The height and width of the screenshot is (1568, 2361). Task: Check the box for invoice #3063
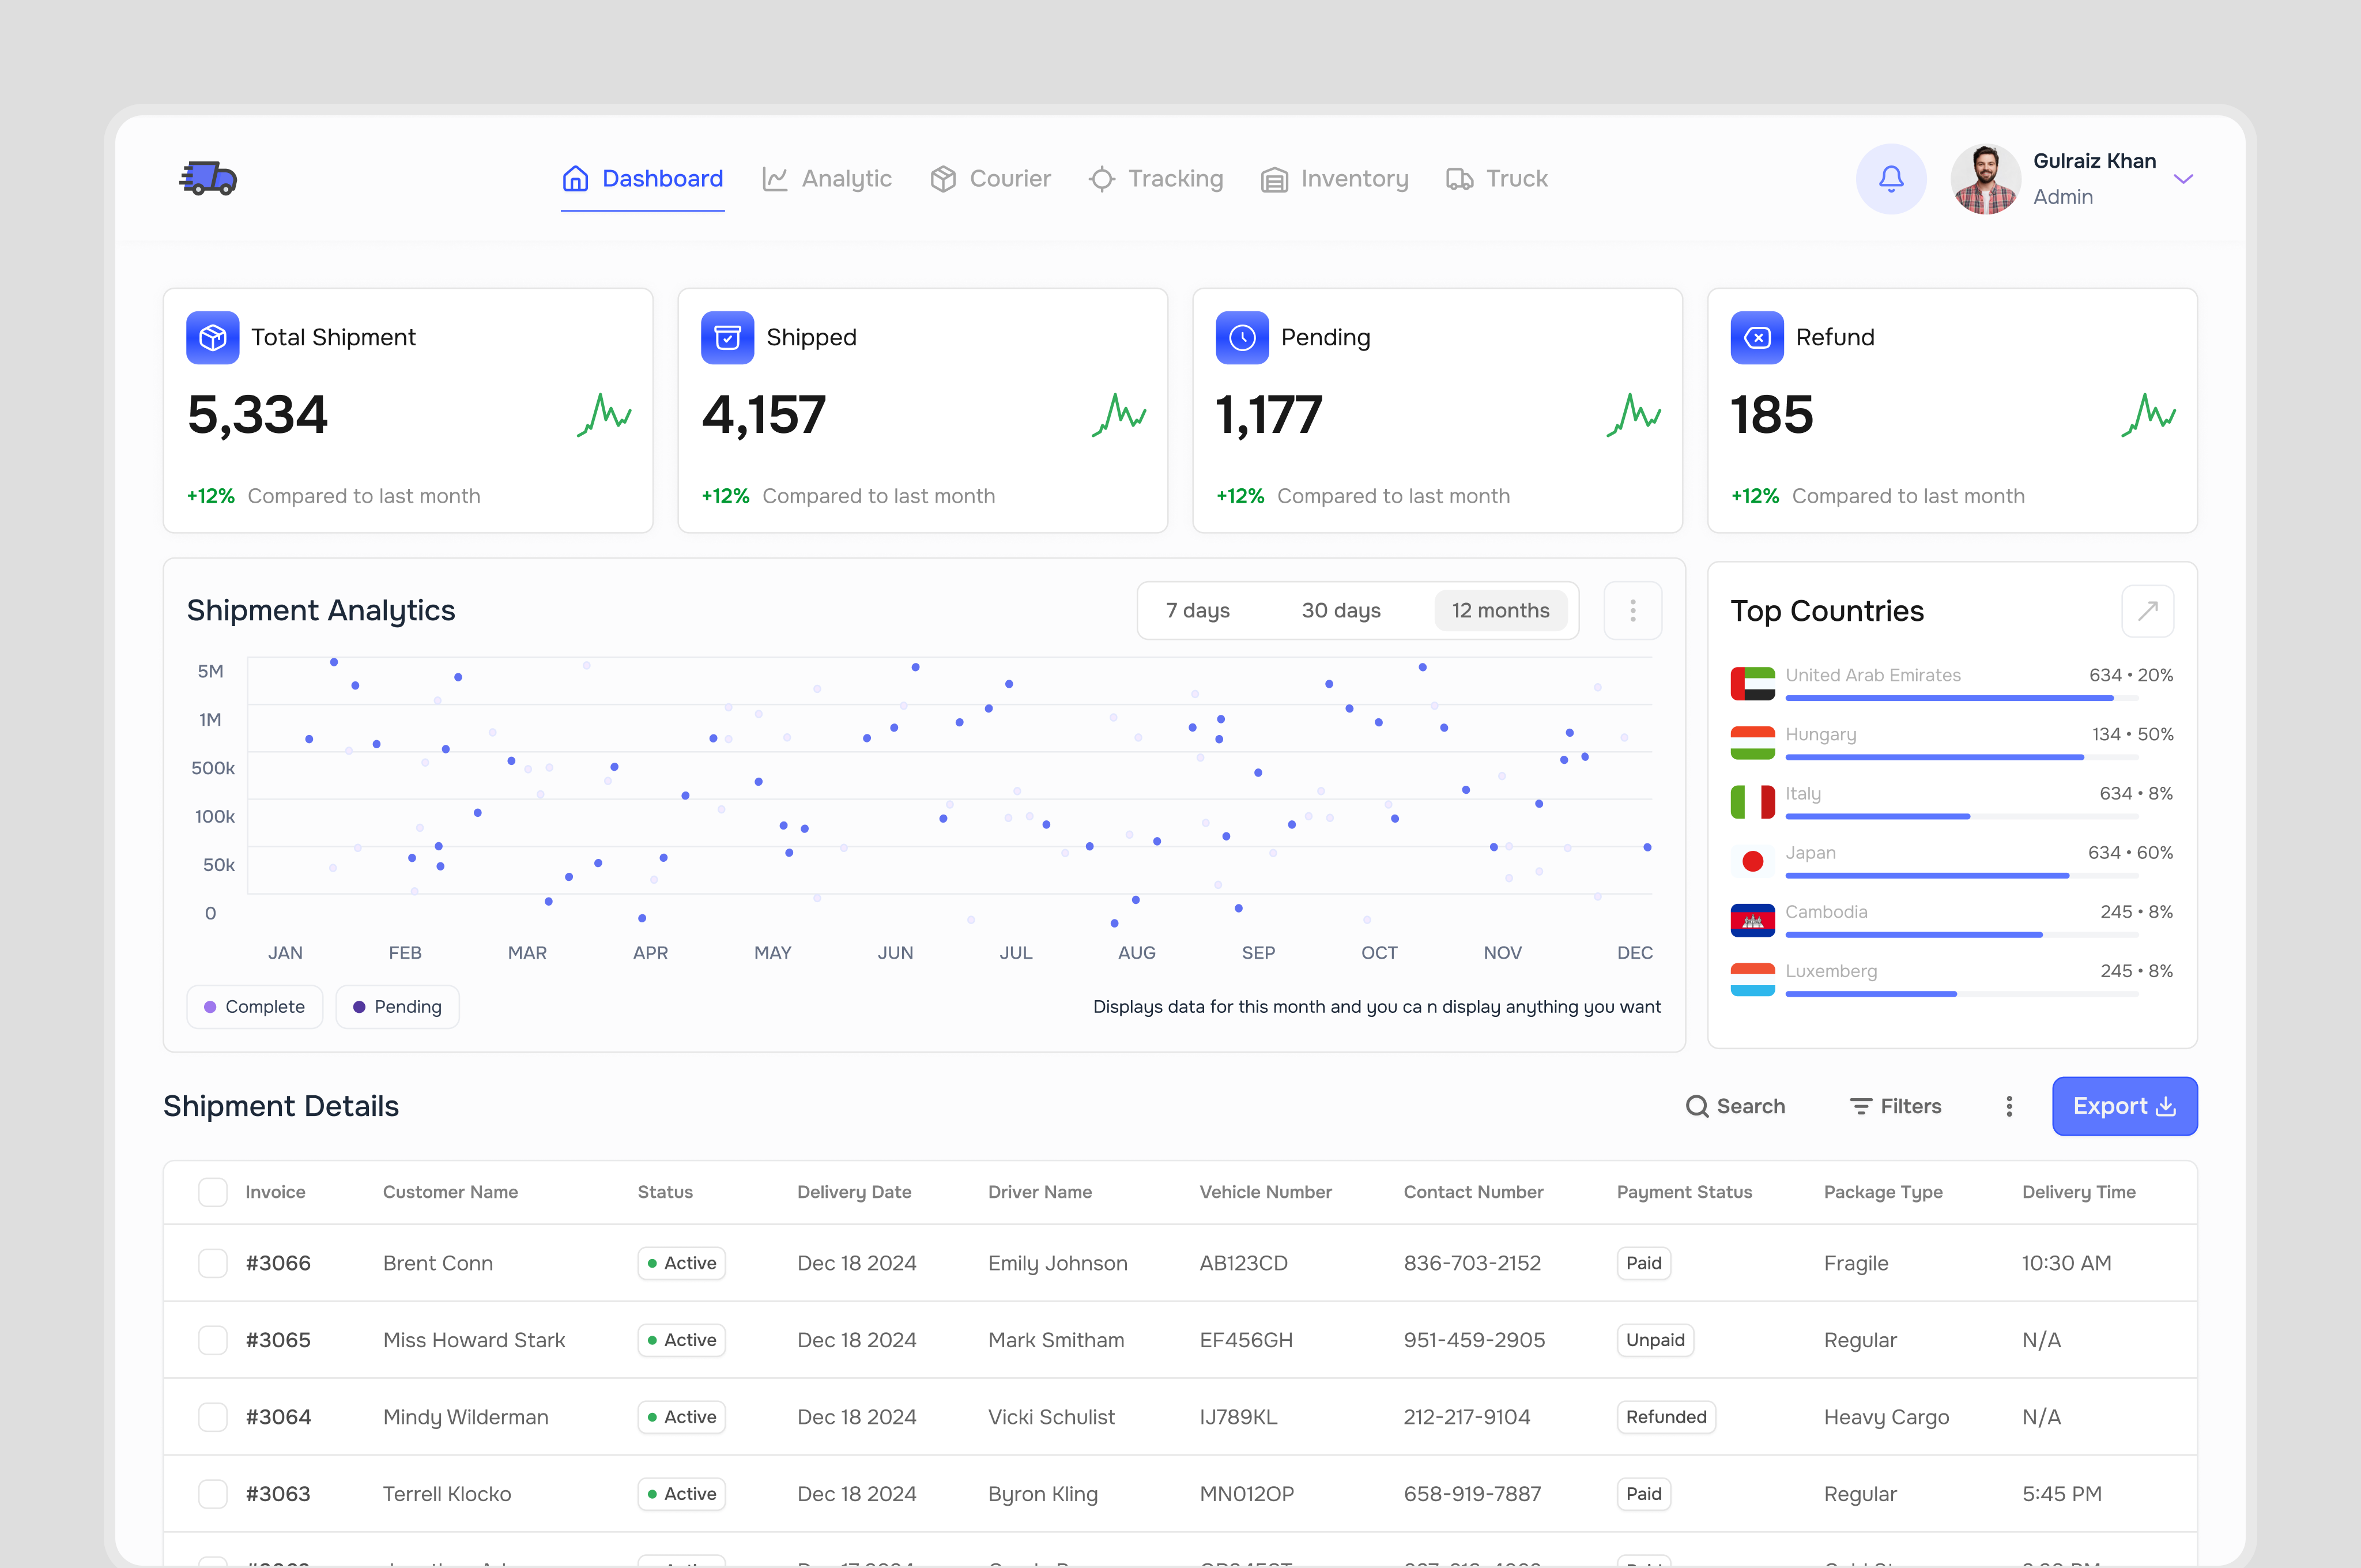pyautogui.click(x=212, y=1494)
